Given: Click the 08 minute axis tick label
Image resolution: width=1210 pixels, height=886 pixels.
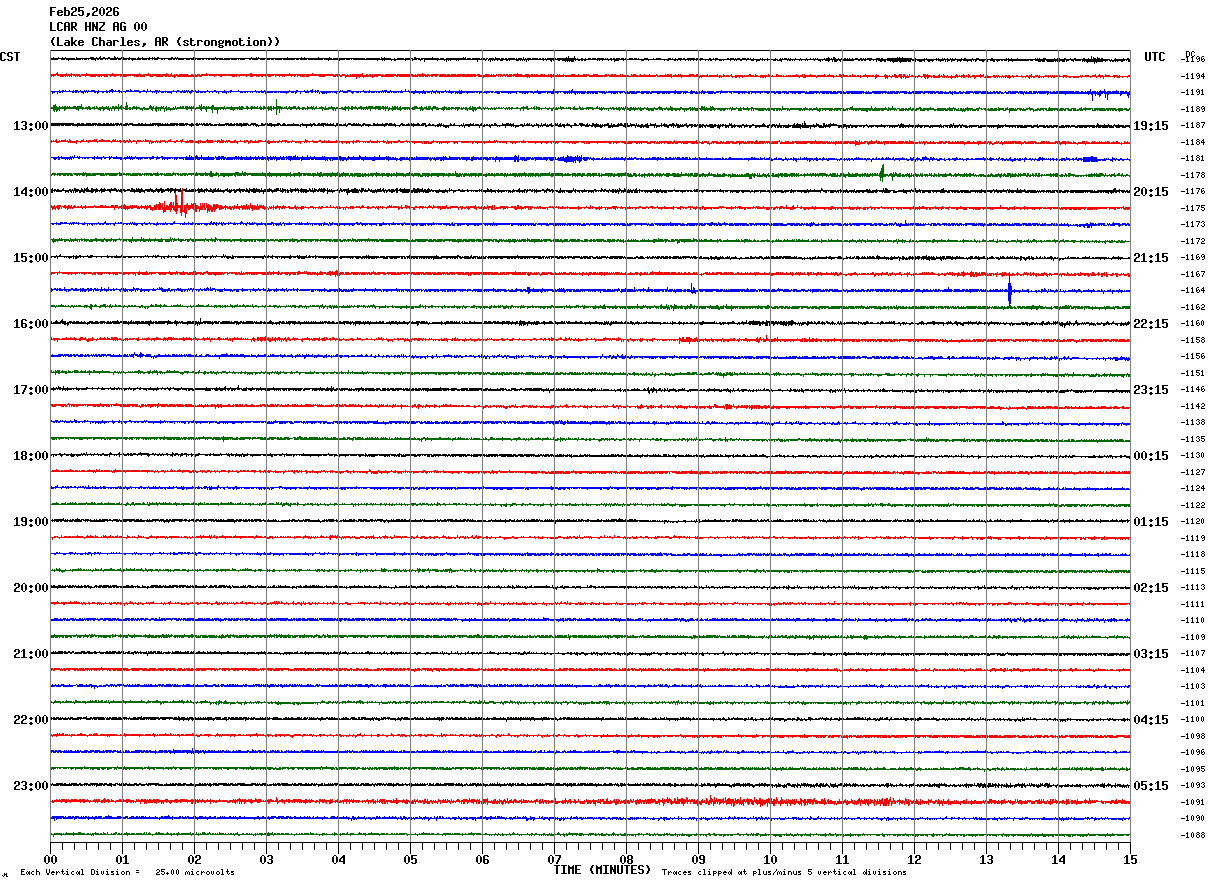Looking at the screenshot, I should pos(626,859).
